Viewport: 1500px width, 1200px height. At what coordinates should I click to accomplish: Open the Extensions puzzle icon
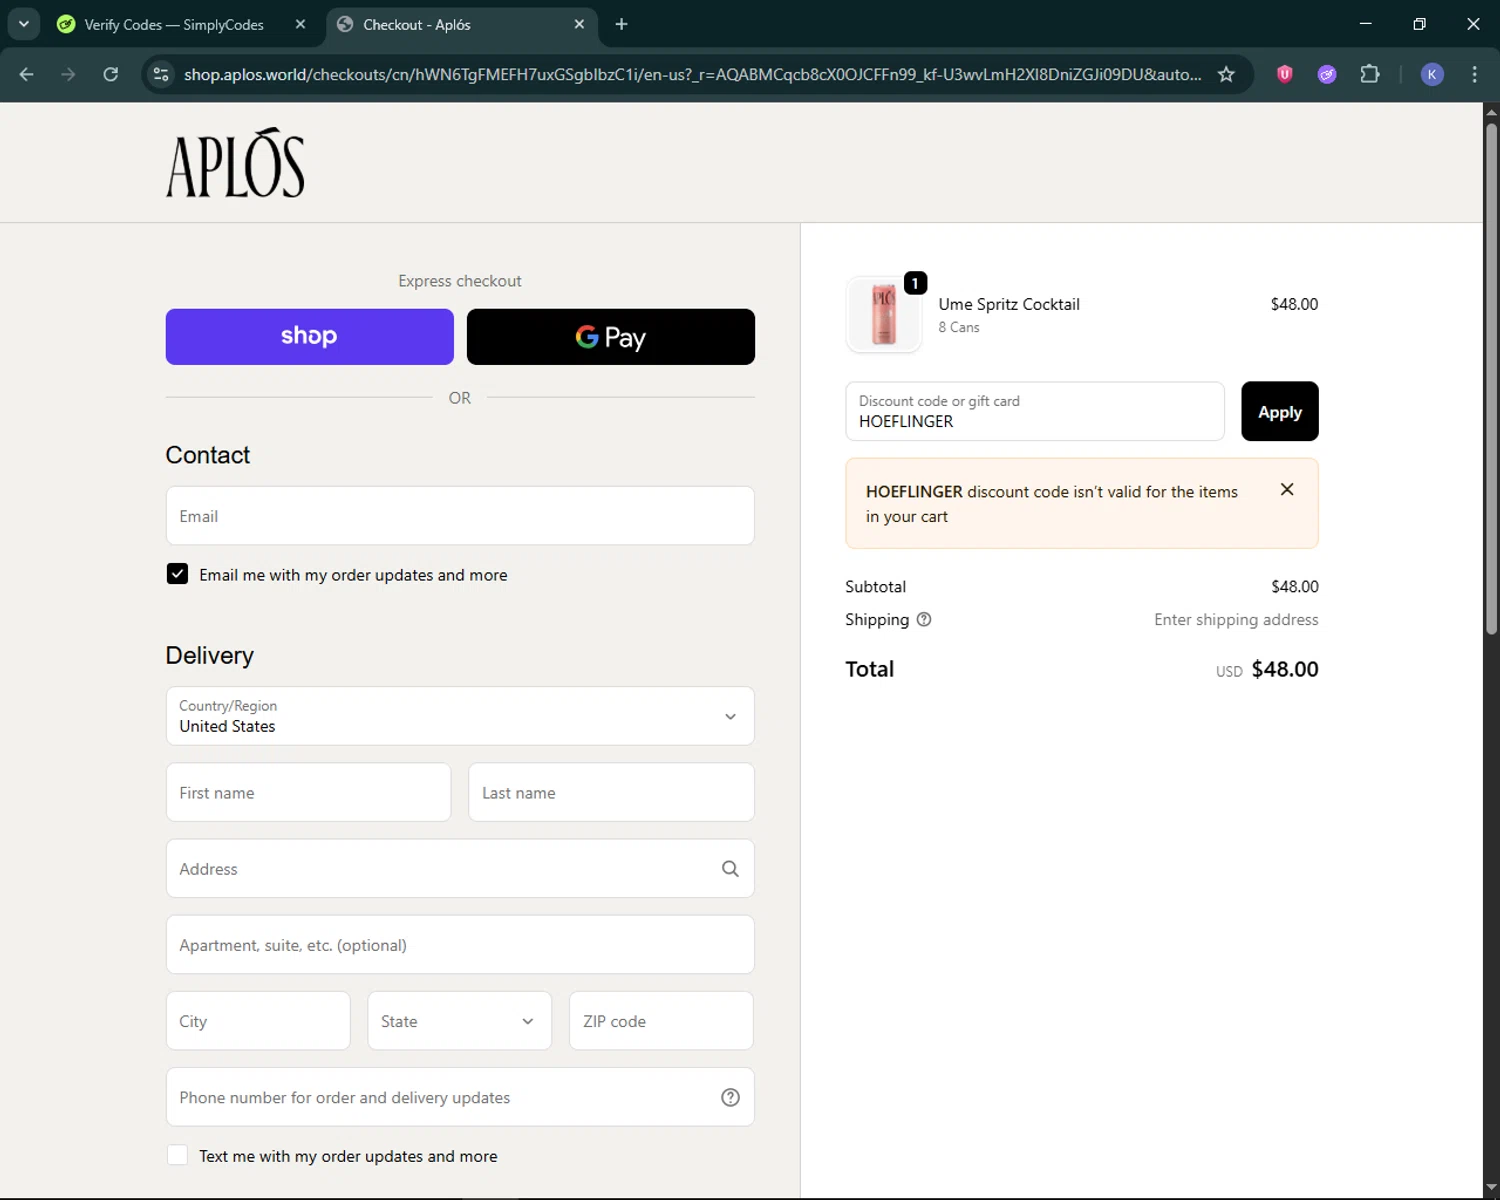tap(1370, 74)
